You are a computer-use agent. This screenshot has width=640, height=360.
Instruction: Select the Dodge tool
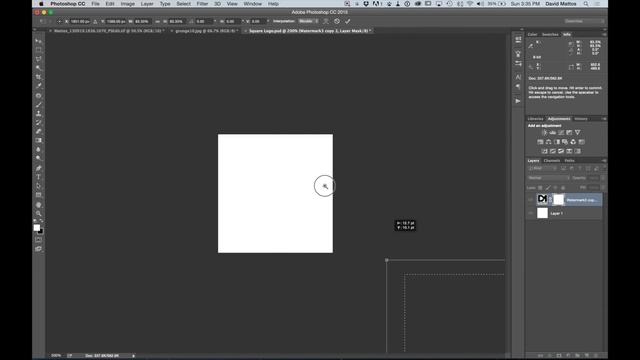tap(38, 158)
